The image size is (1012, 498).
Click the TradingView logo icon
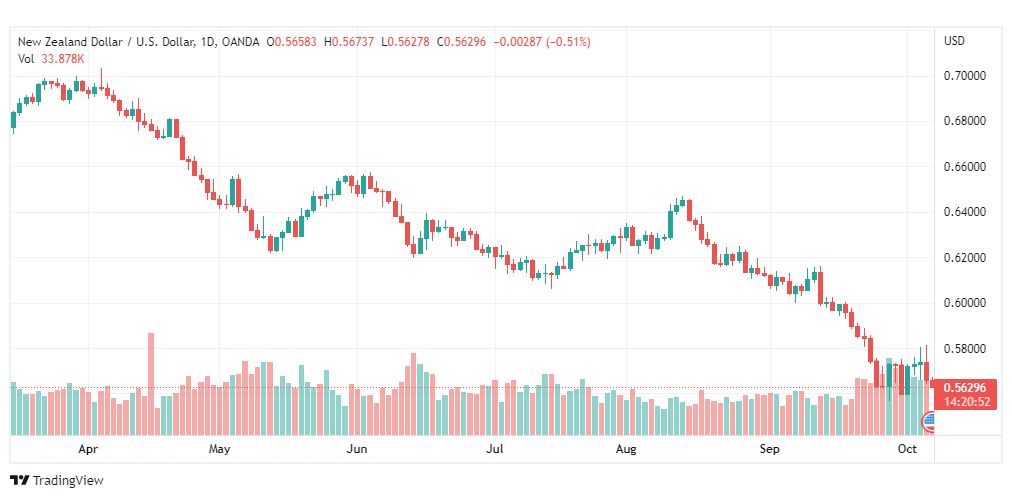19,481
